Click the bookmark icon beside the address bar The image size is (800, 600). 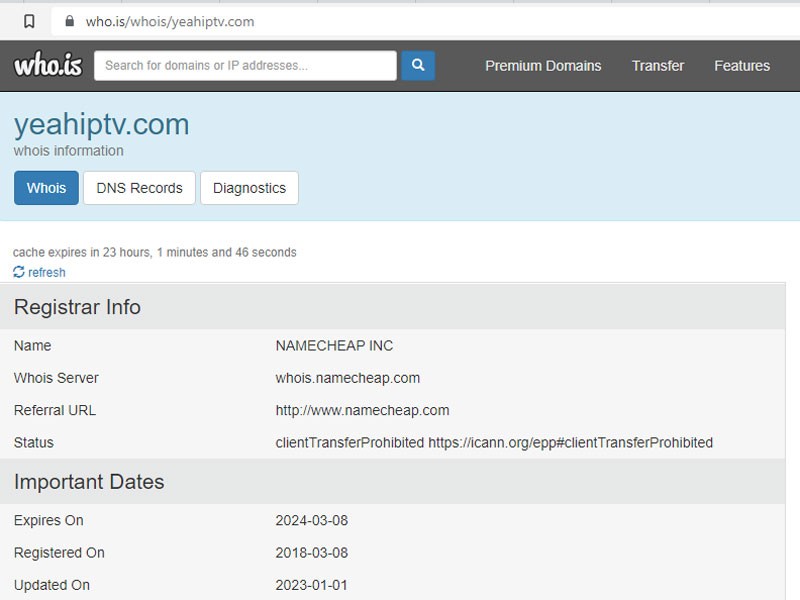(29, 21)
